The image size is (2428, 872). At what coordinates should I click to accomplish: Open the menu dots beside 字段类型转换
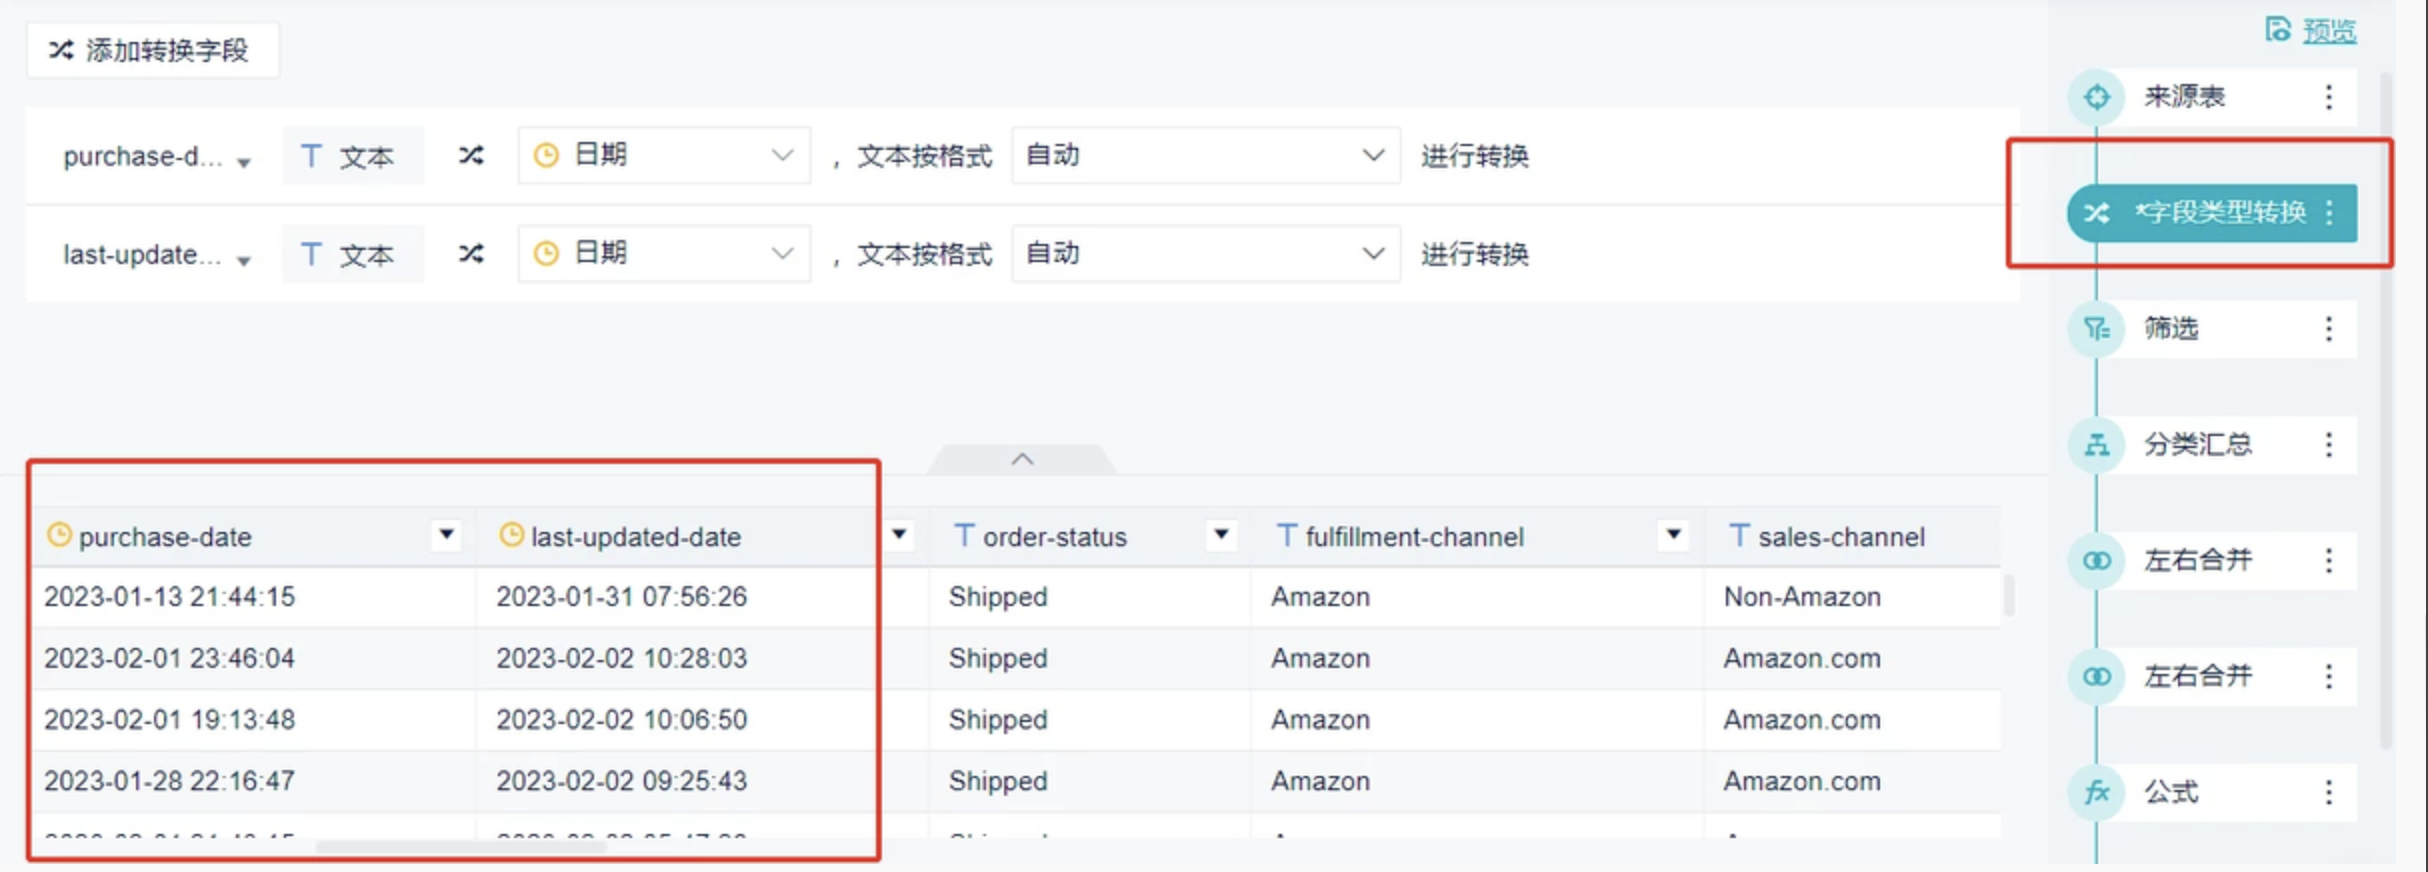(x=2330, y=212)
